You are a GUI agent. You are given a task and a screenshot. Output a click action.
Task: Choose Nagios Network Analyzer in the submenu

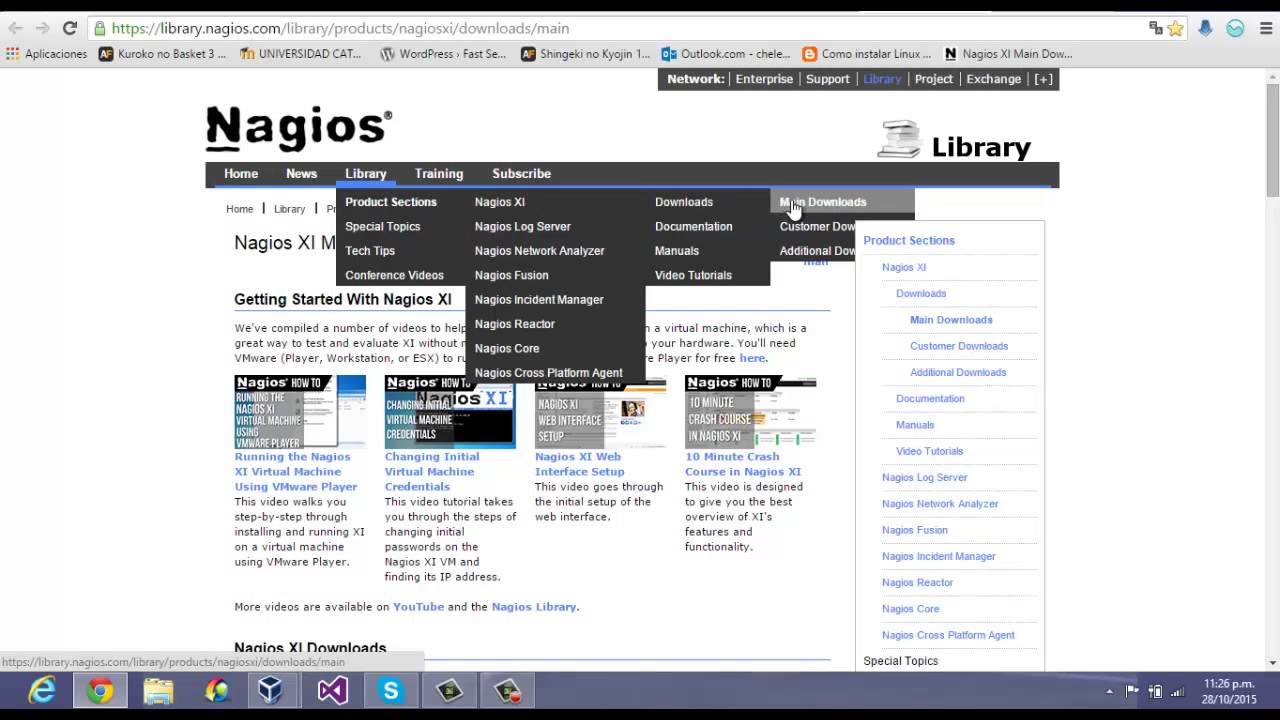click(539, 251)
